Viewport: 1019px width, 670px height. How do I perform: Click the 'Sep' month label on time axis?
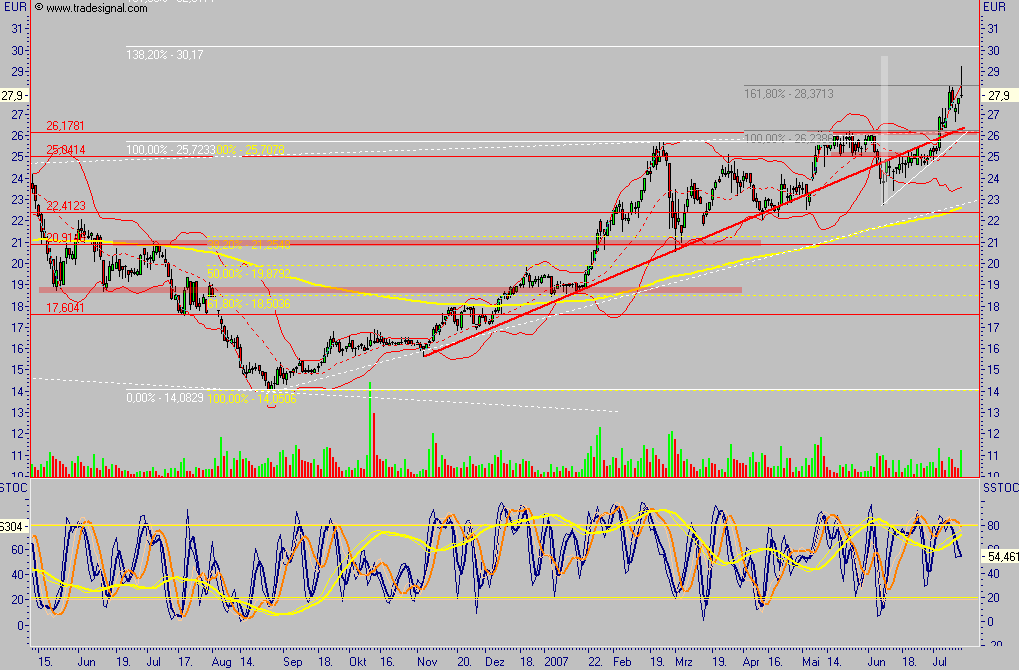pyautogui.click(x=292, y=662)
